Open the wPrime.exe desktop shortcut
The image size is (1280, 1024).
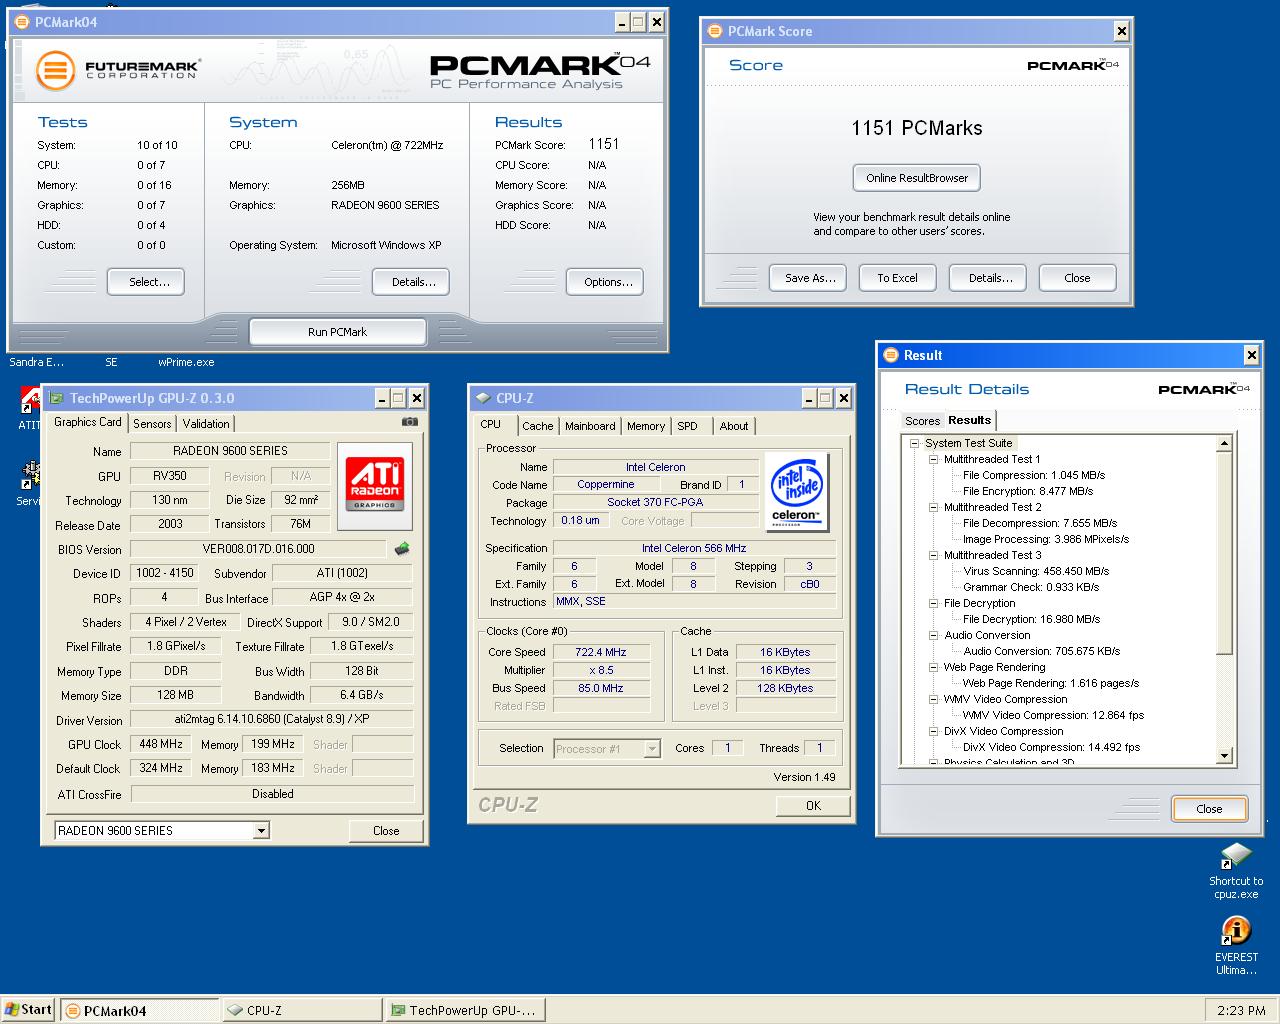pyautogui.click(x=186, y=362)
